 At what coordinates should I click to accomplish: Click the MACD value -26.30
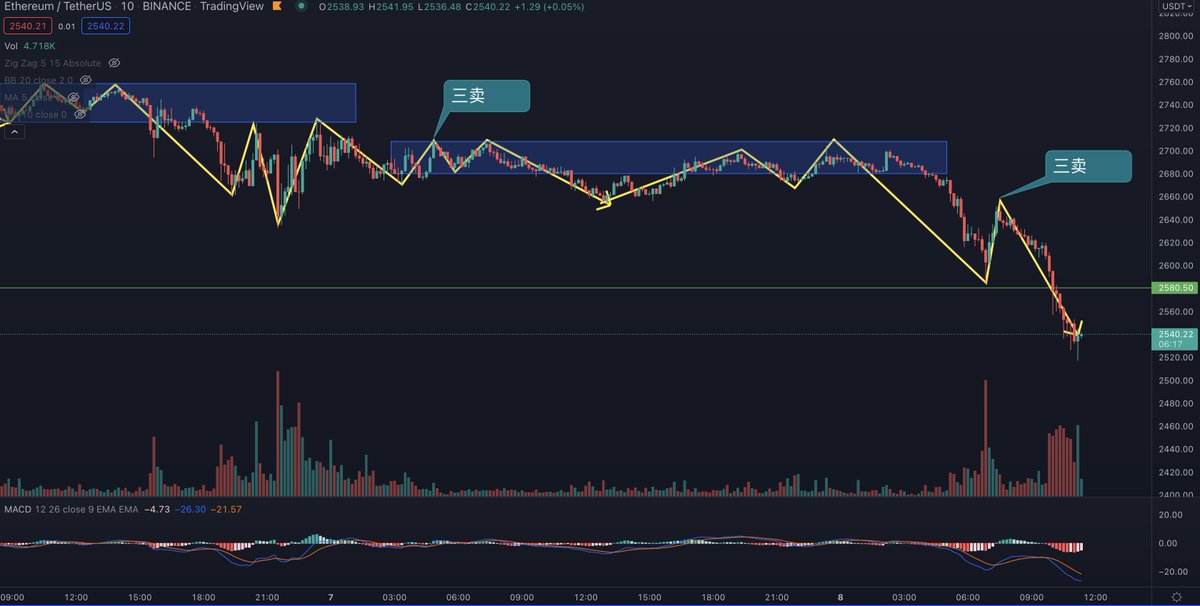coord(190,509)
